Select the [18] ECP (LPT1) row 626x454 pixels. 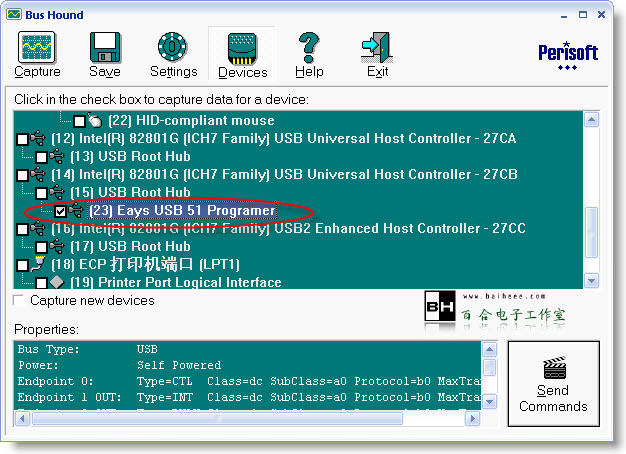click(145, 264)
